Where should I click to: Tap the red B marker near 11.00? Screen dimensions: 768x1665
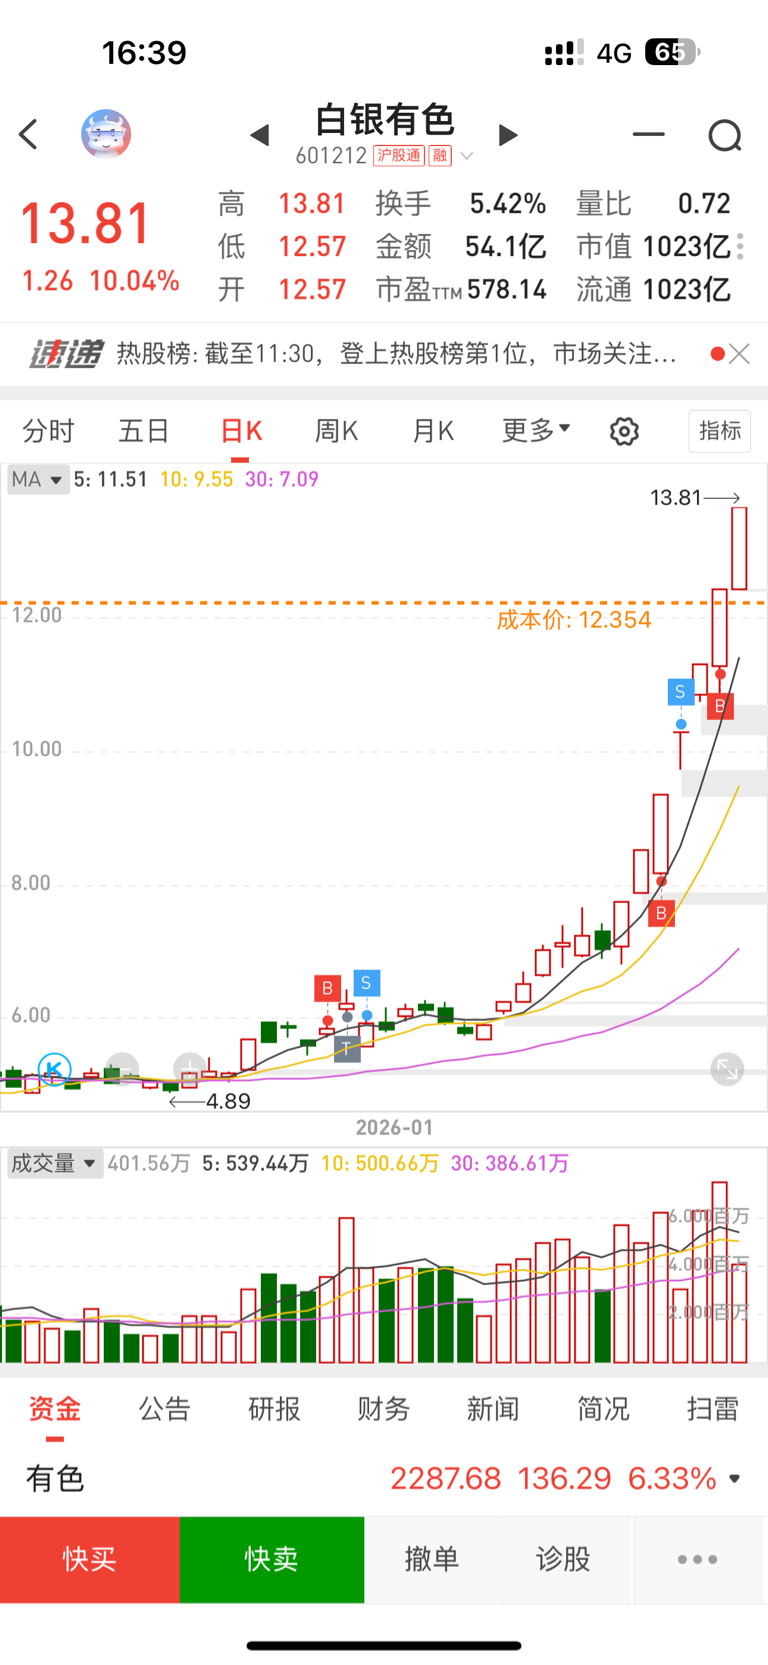coord(720,706)
